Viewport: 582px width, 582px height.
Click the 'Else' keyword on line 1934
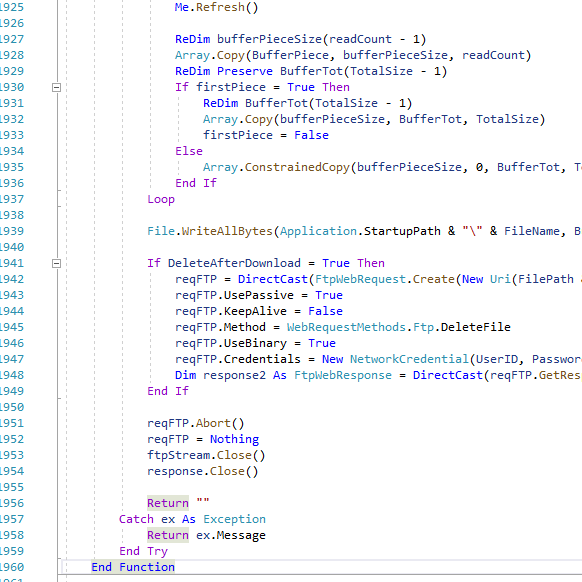(x=189, y=151)
